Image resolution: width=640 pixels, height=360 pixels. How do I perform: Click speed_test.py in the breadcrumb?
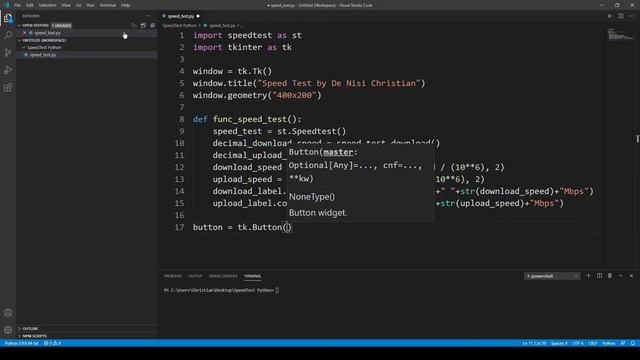(222, 25)
